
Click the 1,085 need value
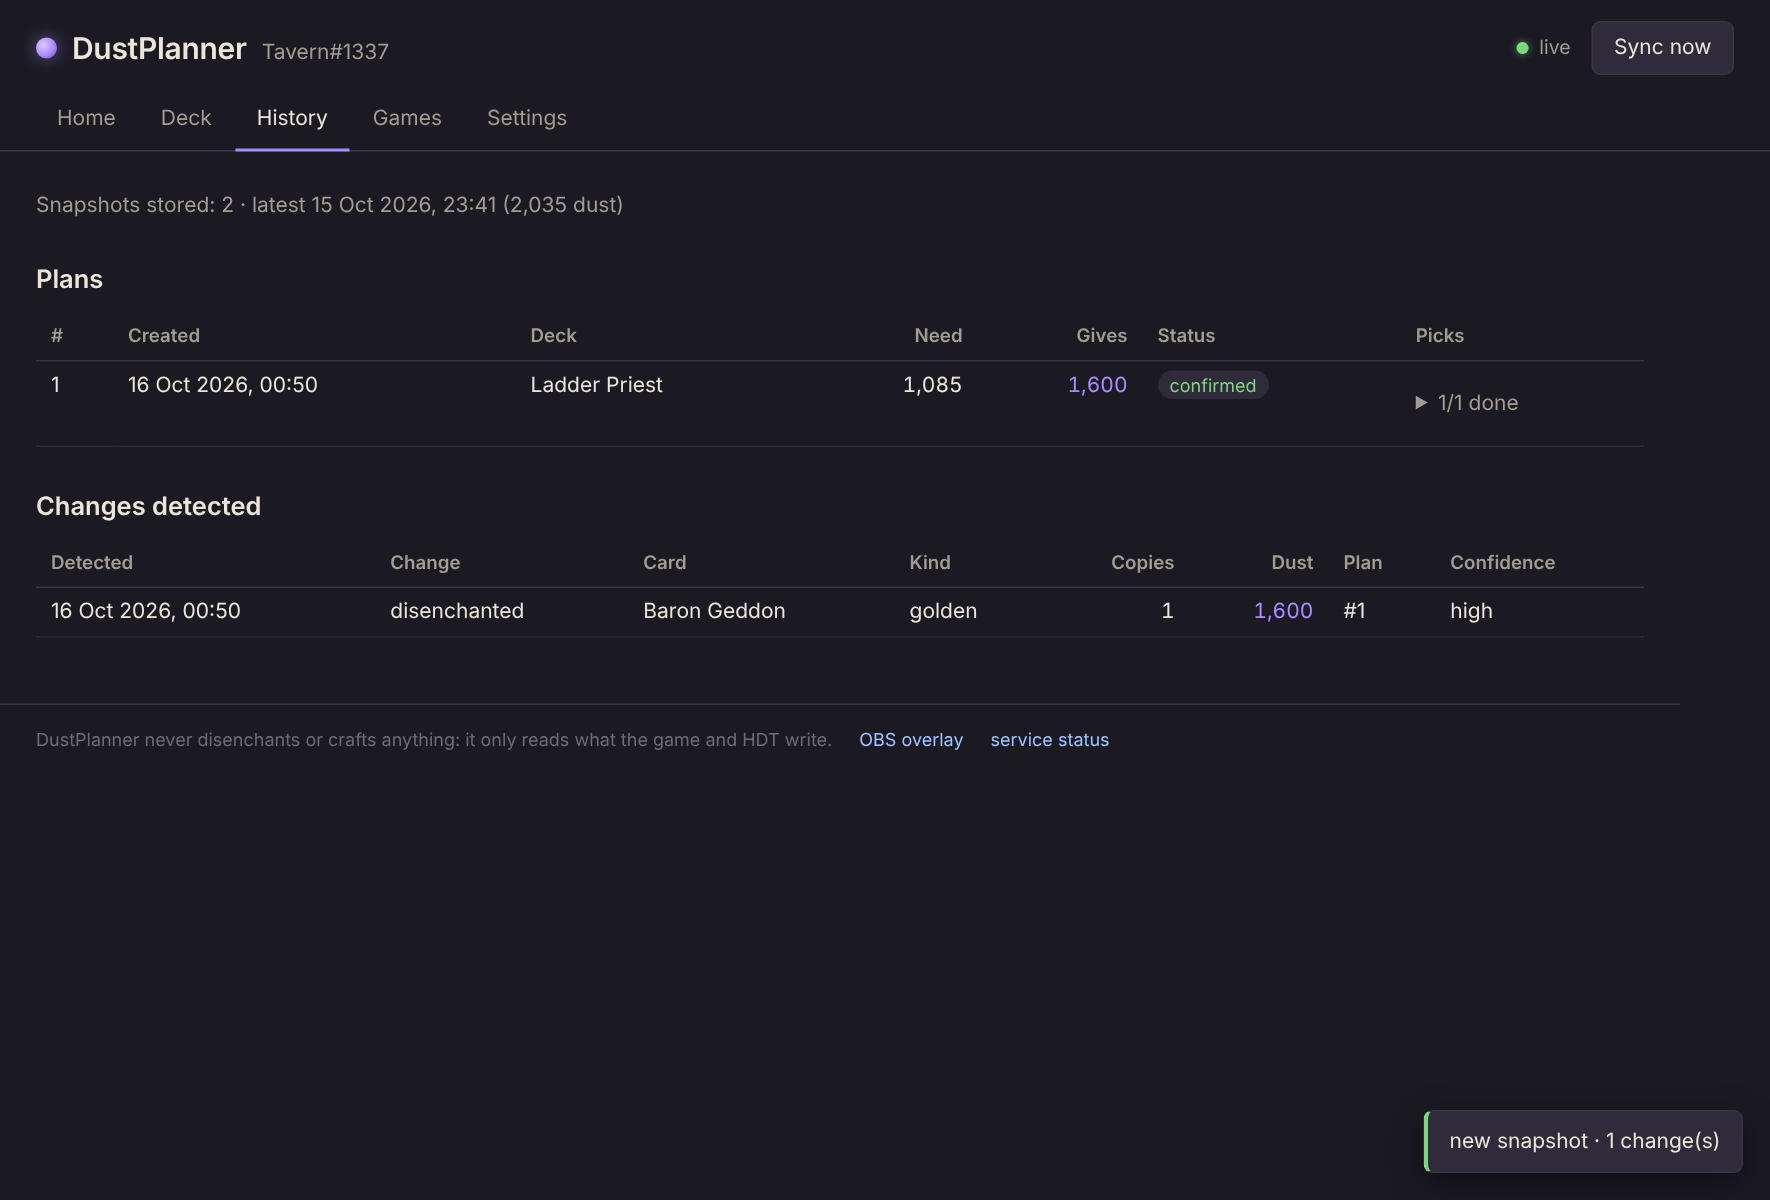coord(932,385)
